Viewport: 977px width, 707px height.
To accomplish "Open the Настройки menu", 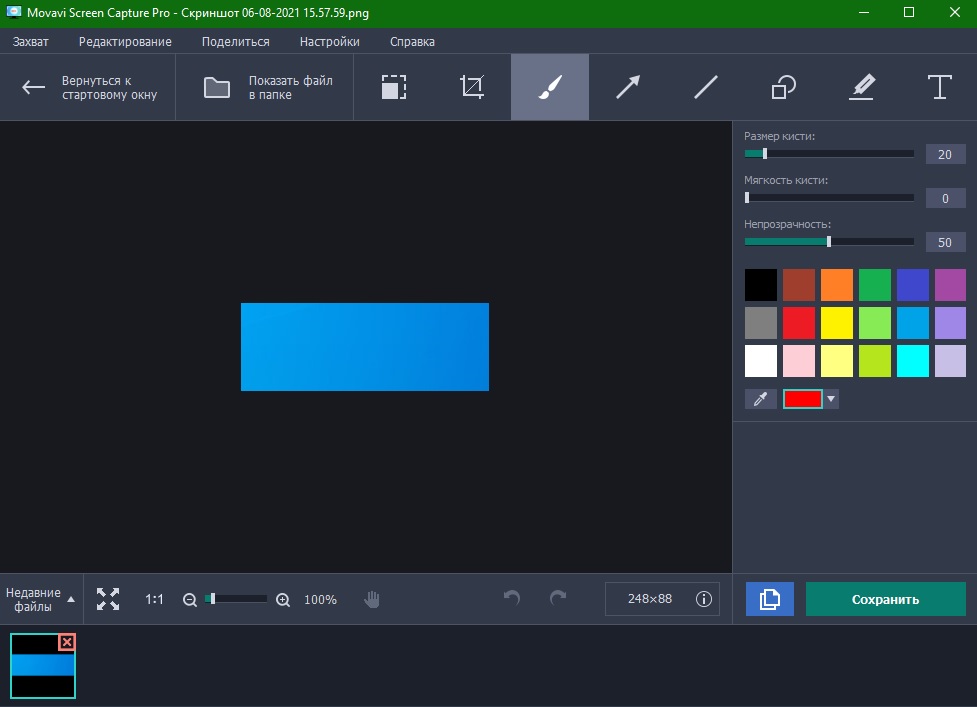I will click(x=330, y=42).
